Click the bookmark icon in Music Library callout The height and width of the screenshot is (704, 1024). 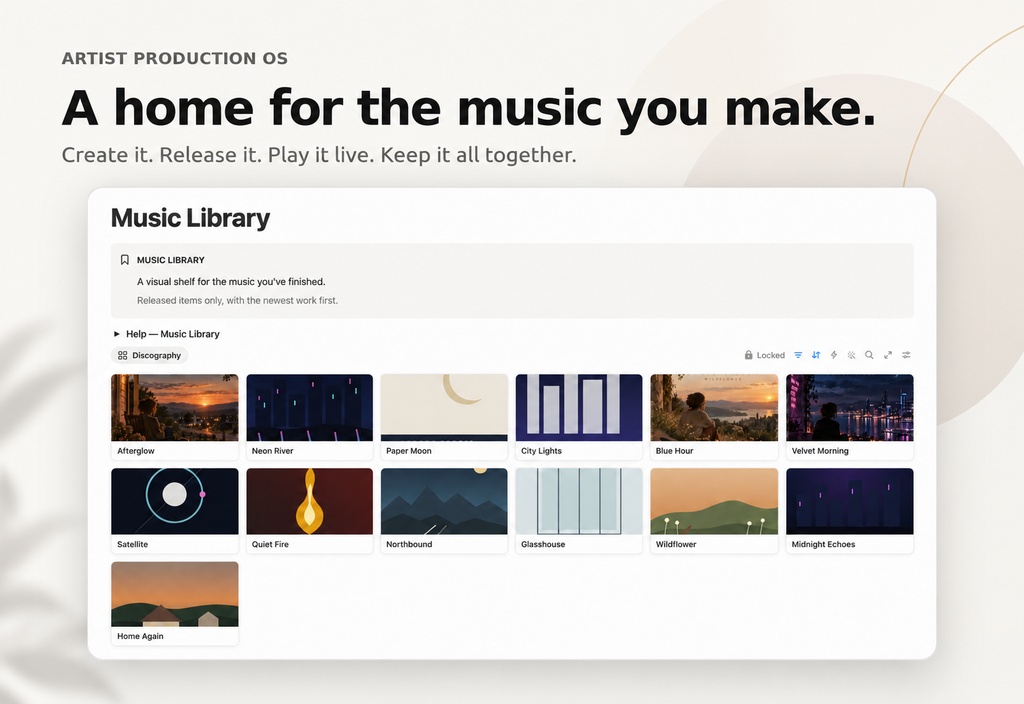point(125,260)
